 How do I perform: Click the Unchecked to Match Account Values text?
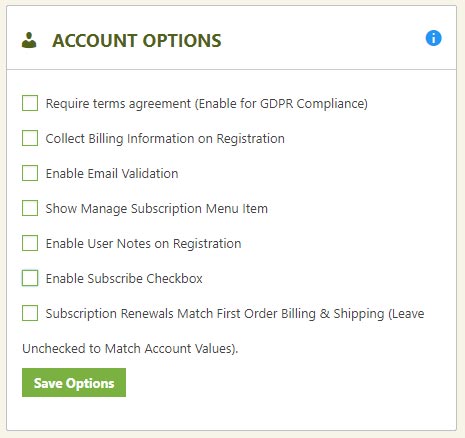[130, 349]
